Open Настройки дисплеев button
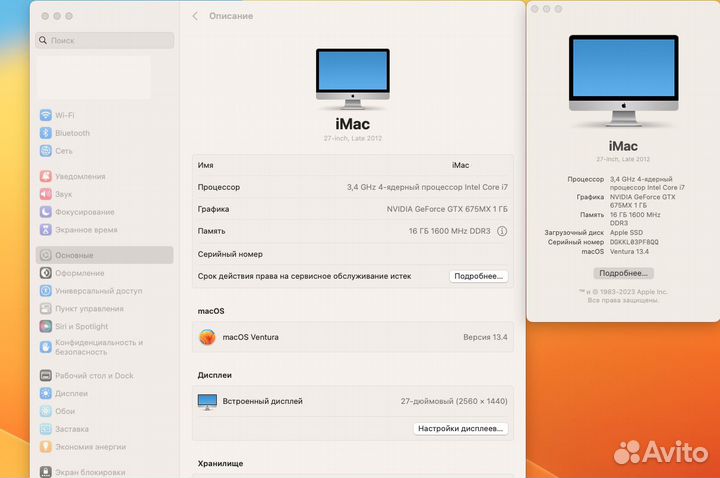720x478 pixels. tap(461, 428)
